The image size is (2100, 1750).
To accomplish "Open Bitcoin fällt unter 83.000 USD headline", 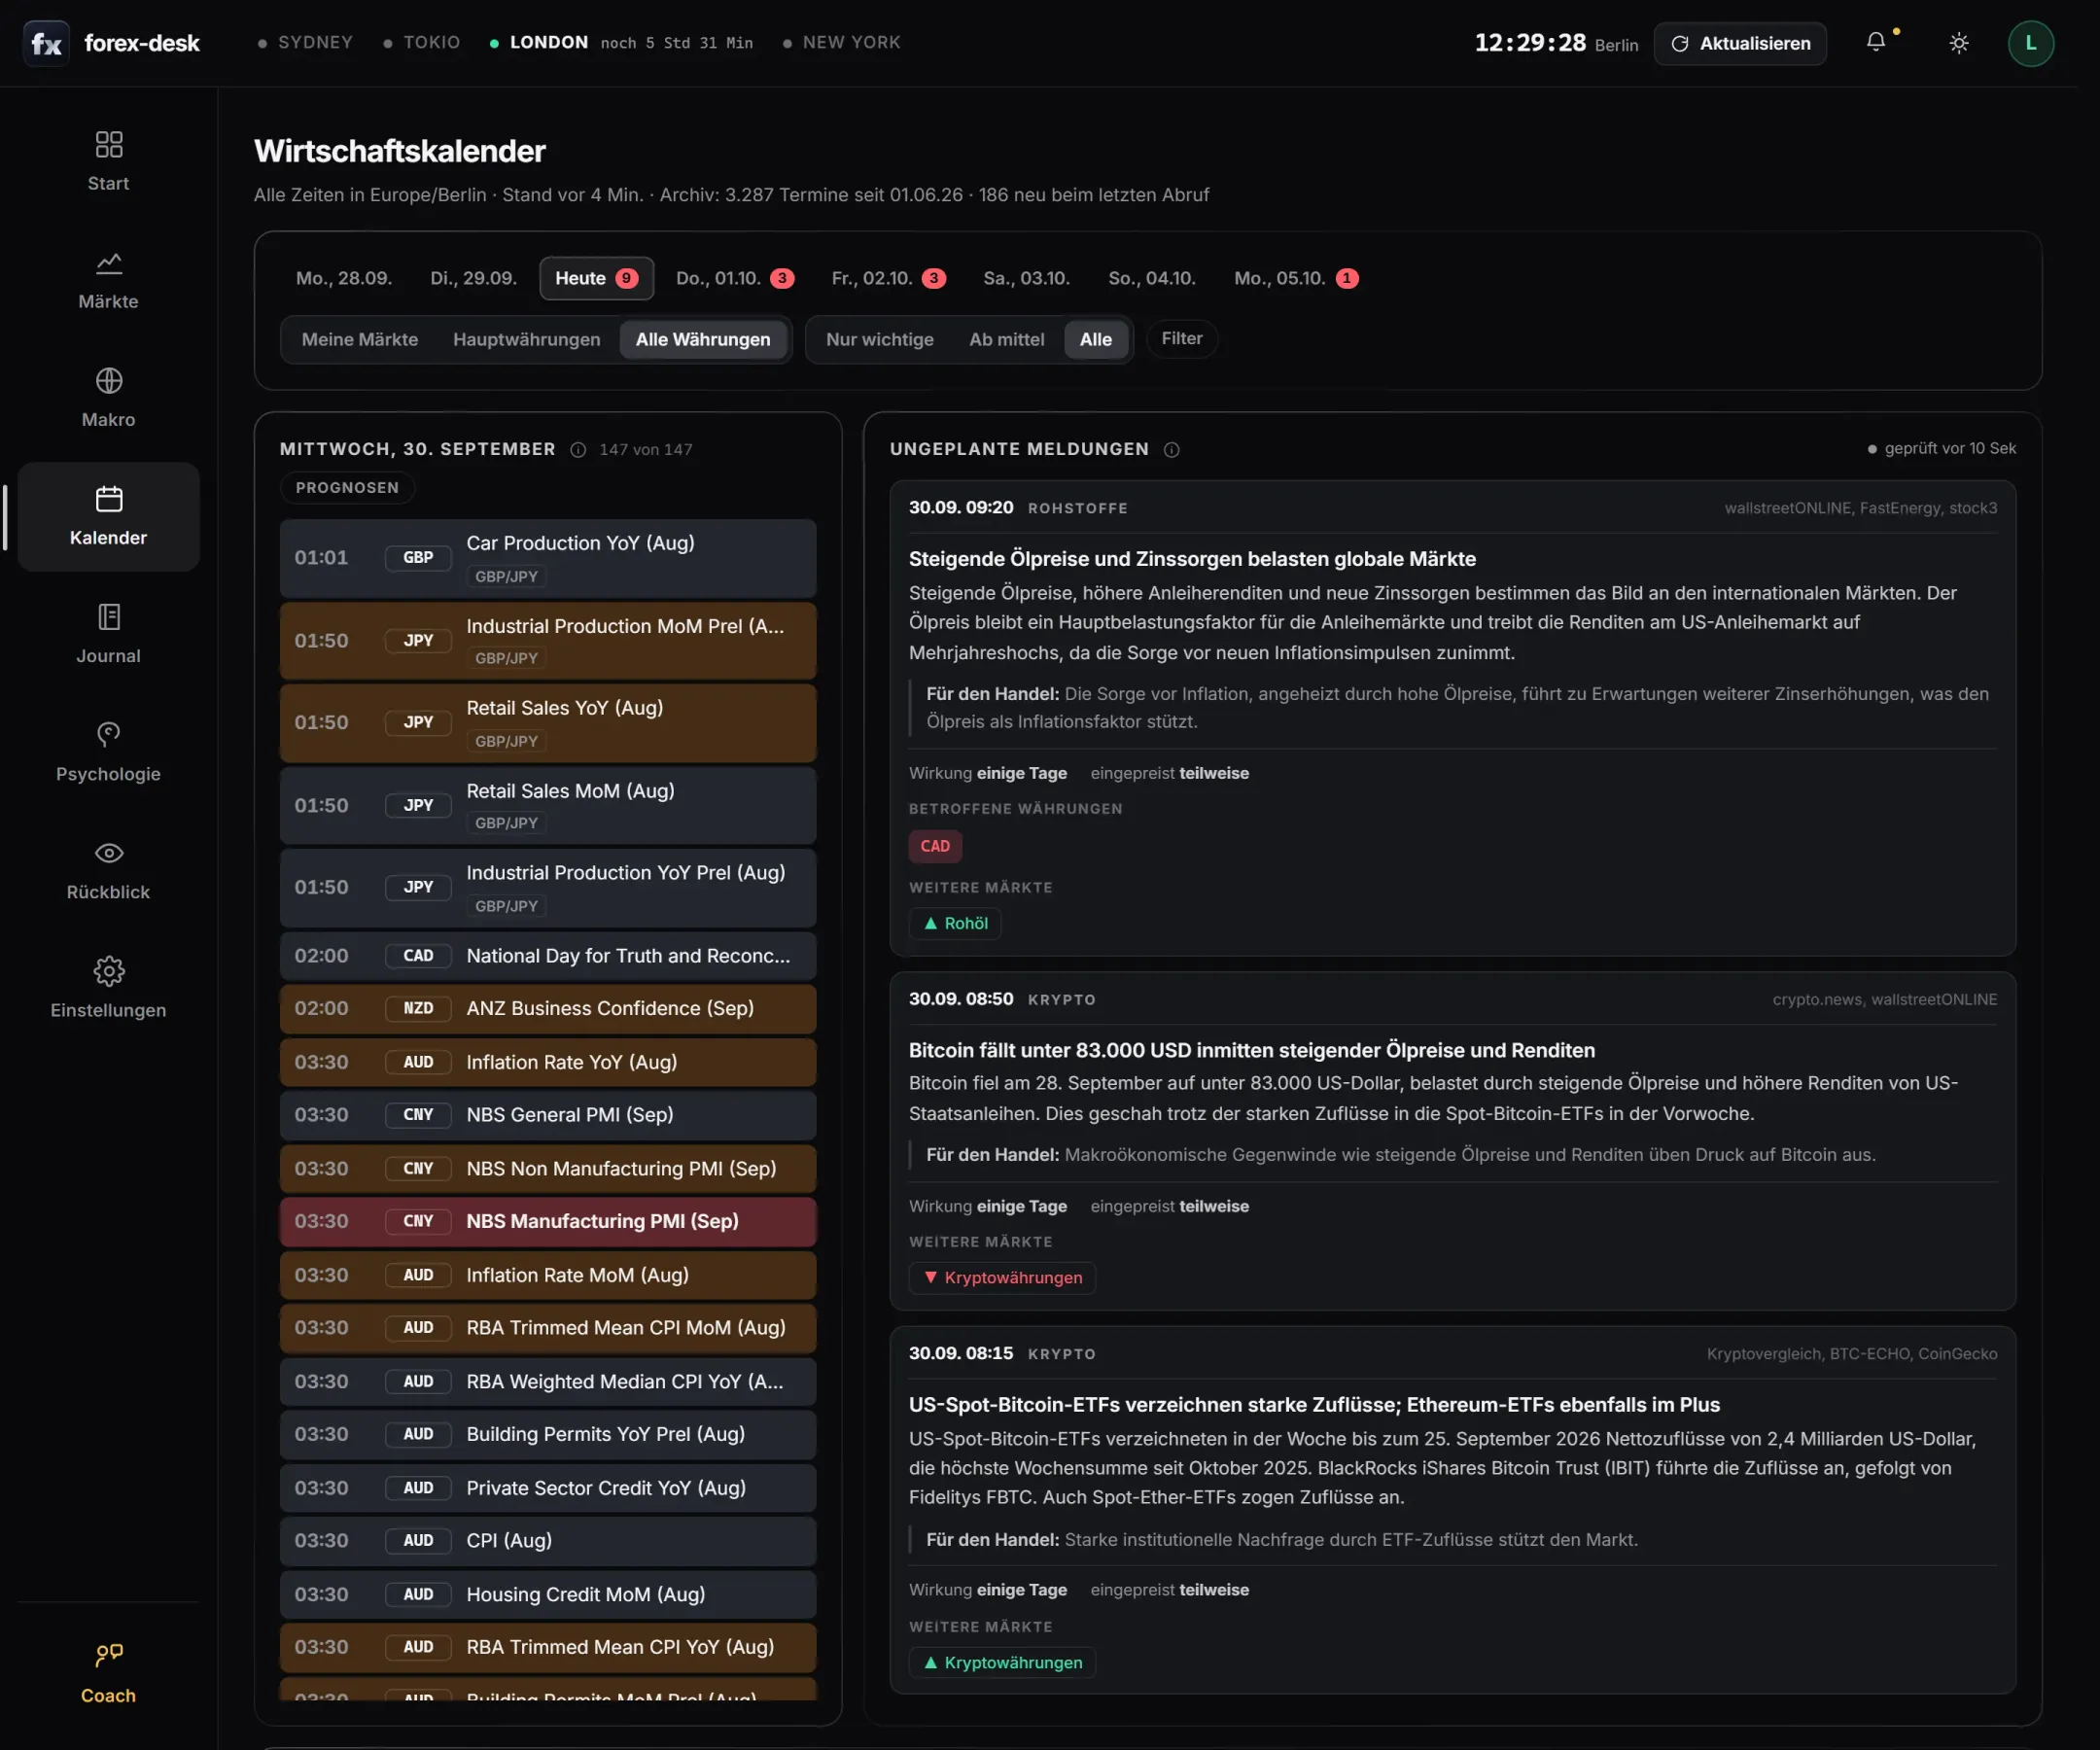I will (x=1251, y=1050).
